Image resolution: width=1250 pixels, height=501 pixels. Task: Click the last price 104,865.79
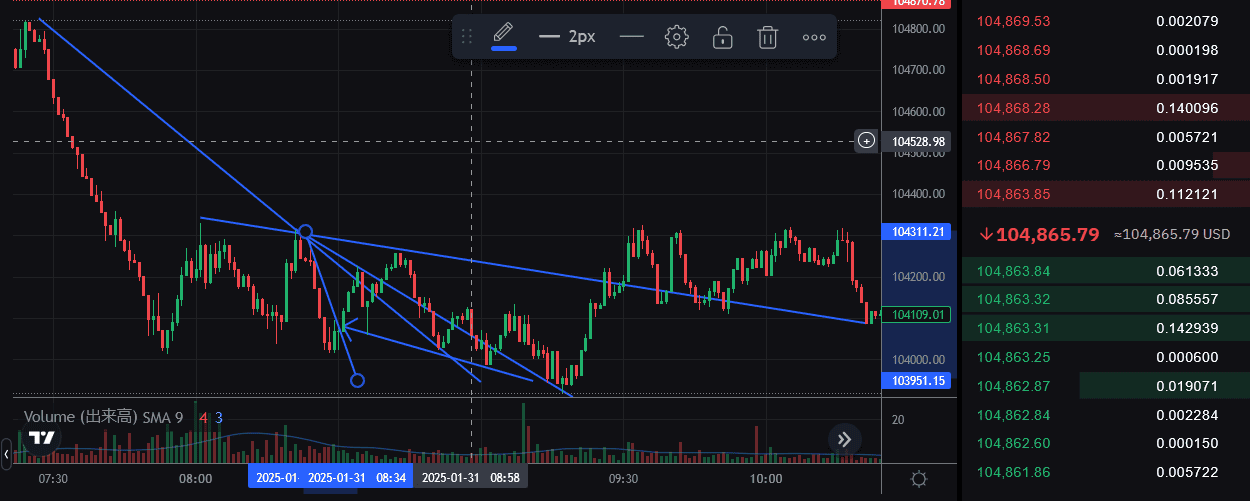tap(1046, 234)
